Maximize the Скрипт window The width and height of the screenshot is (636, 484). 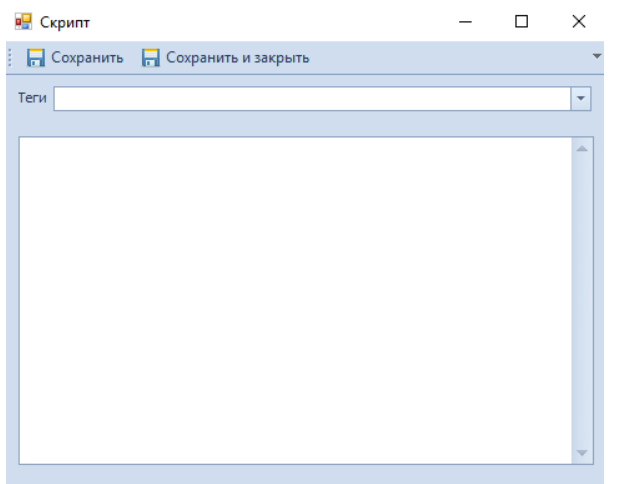pos(521,22)
